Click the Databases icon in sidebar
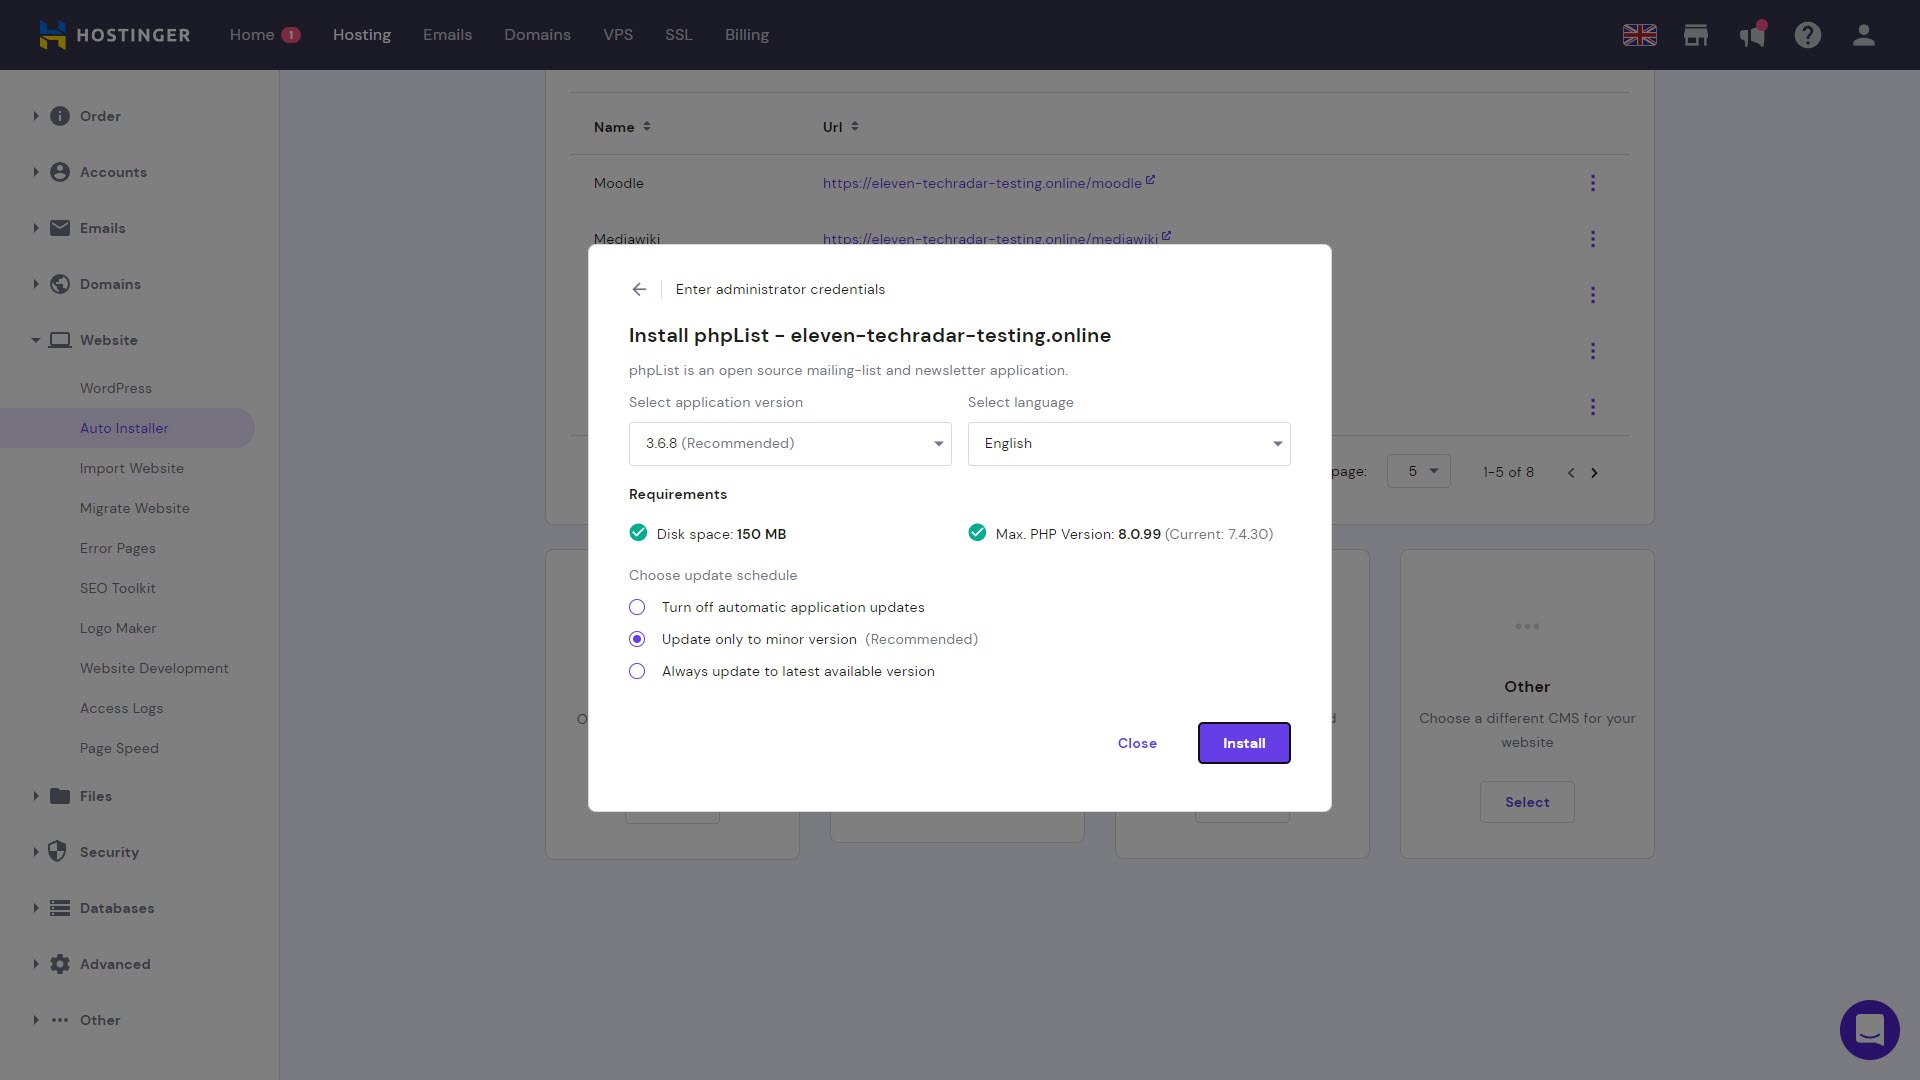This screenshot has width=1920, height=1080. (60, 908)
